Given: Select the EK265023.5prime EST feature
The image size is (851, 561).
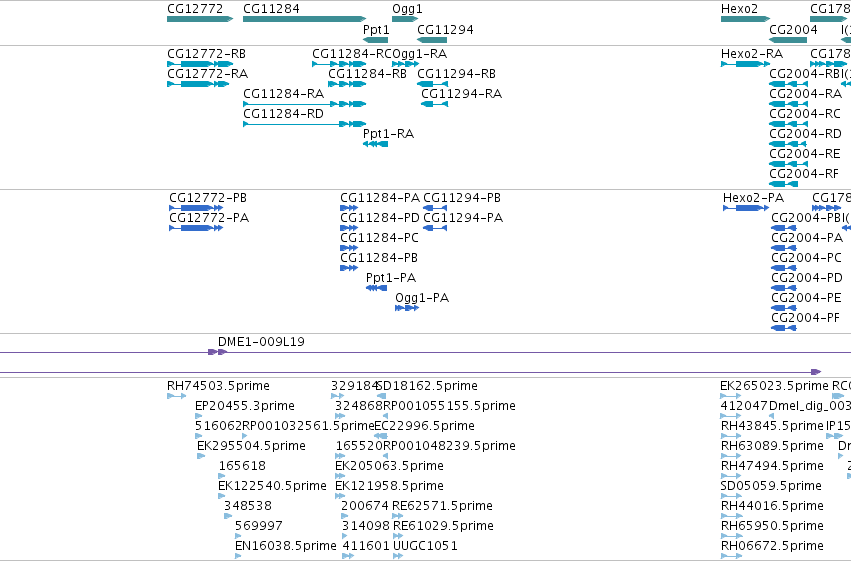Looking at the screenshot, I should [x=731, y=397].
